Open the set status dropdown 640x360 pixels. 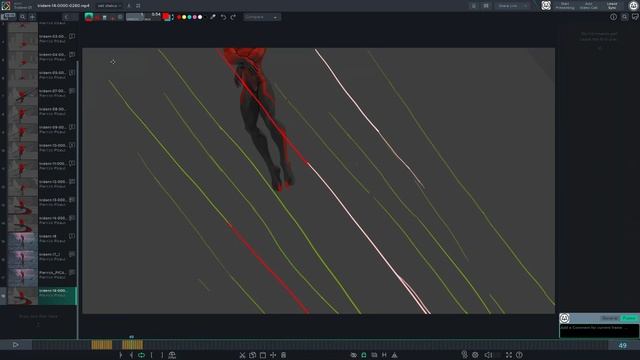(109, 6)
